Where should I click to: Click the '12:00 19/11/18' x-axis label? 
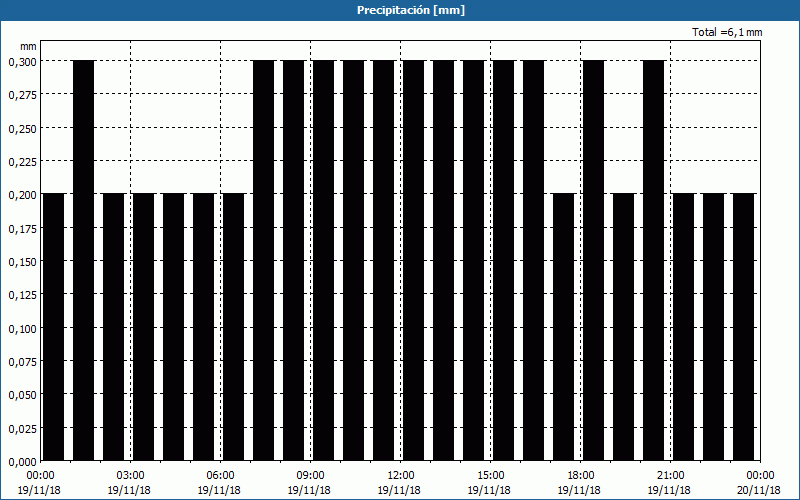pos(400,483)
